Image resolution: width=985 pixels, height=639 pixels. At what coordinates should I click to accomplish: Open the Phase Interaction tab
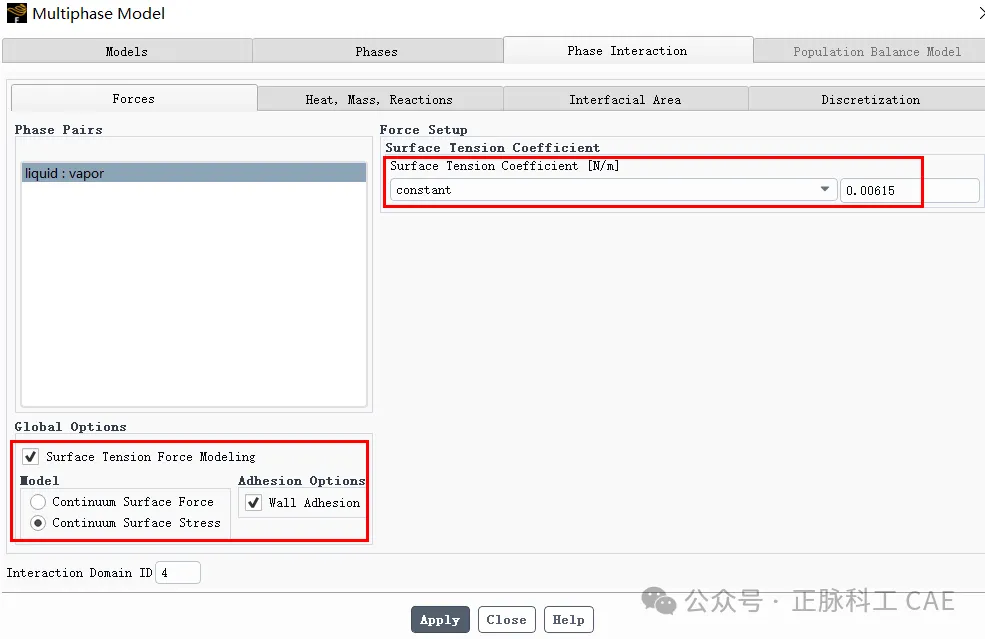pos(628,50)
